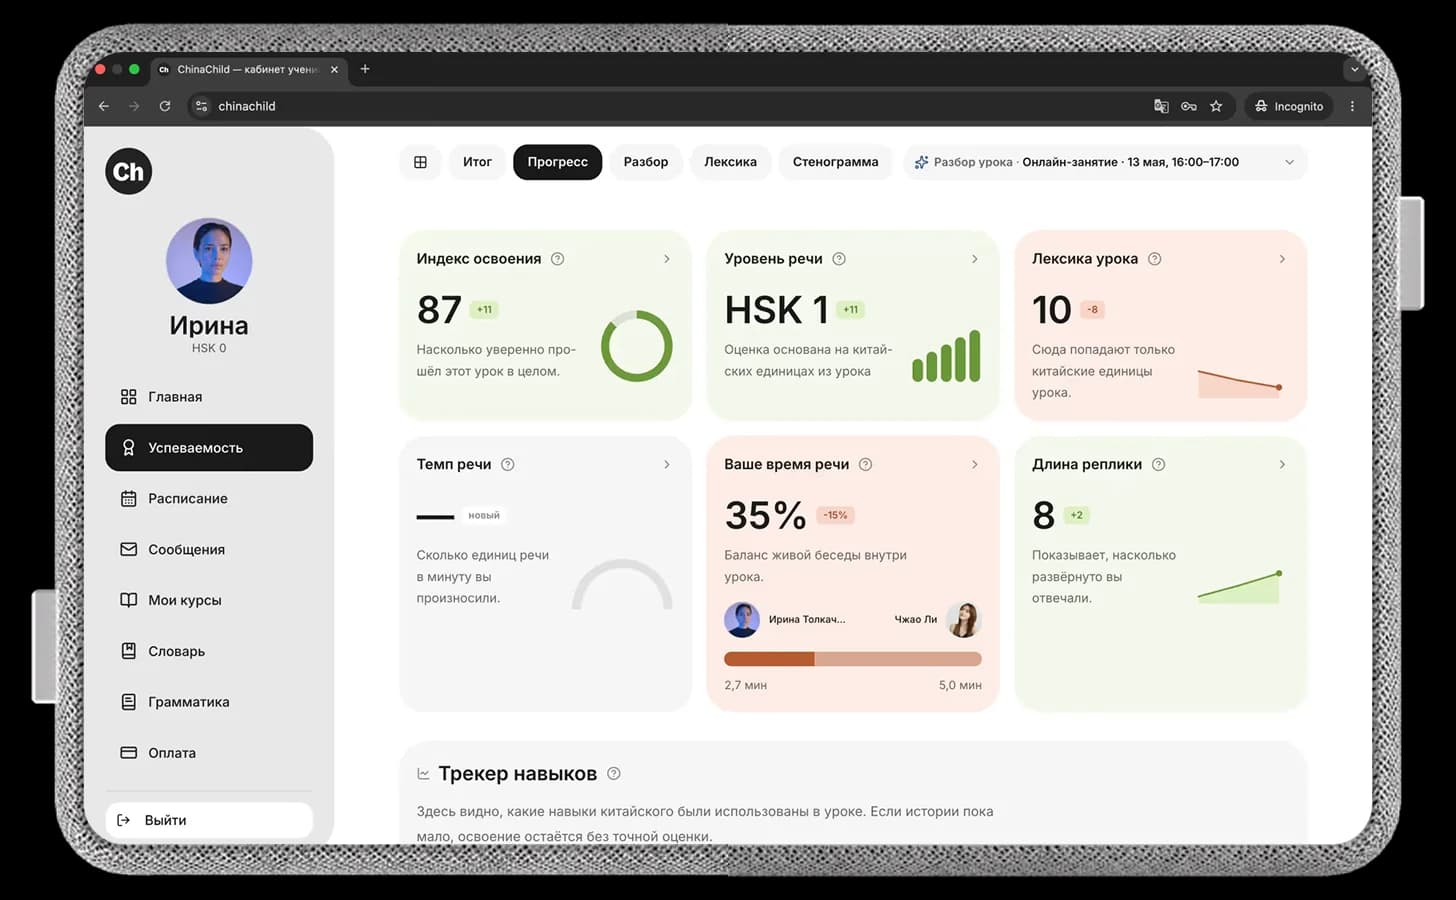Click the "2,7 мин" value
1456x900 pixels.
pos(746,685)
